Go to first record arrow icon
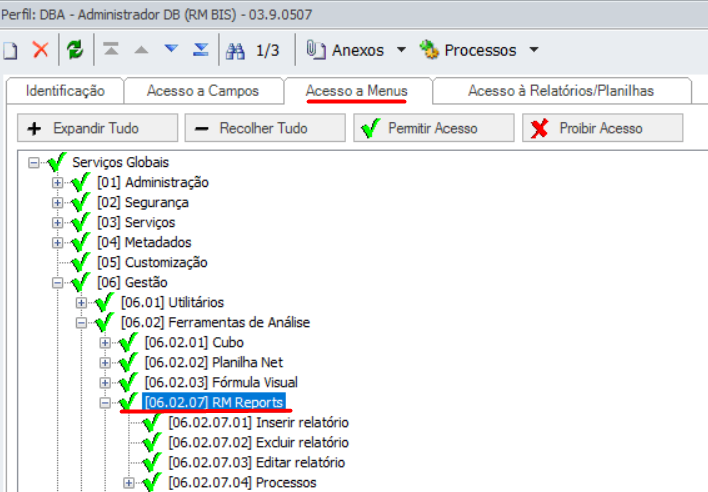Screen dimensions: 708x492 (x=111, y=49)
